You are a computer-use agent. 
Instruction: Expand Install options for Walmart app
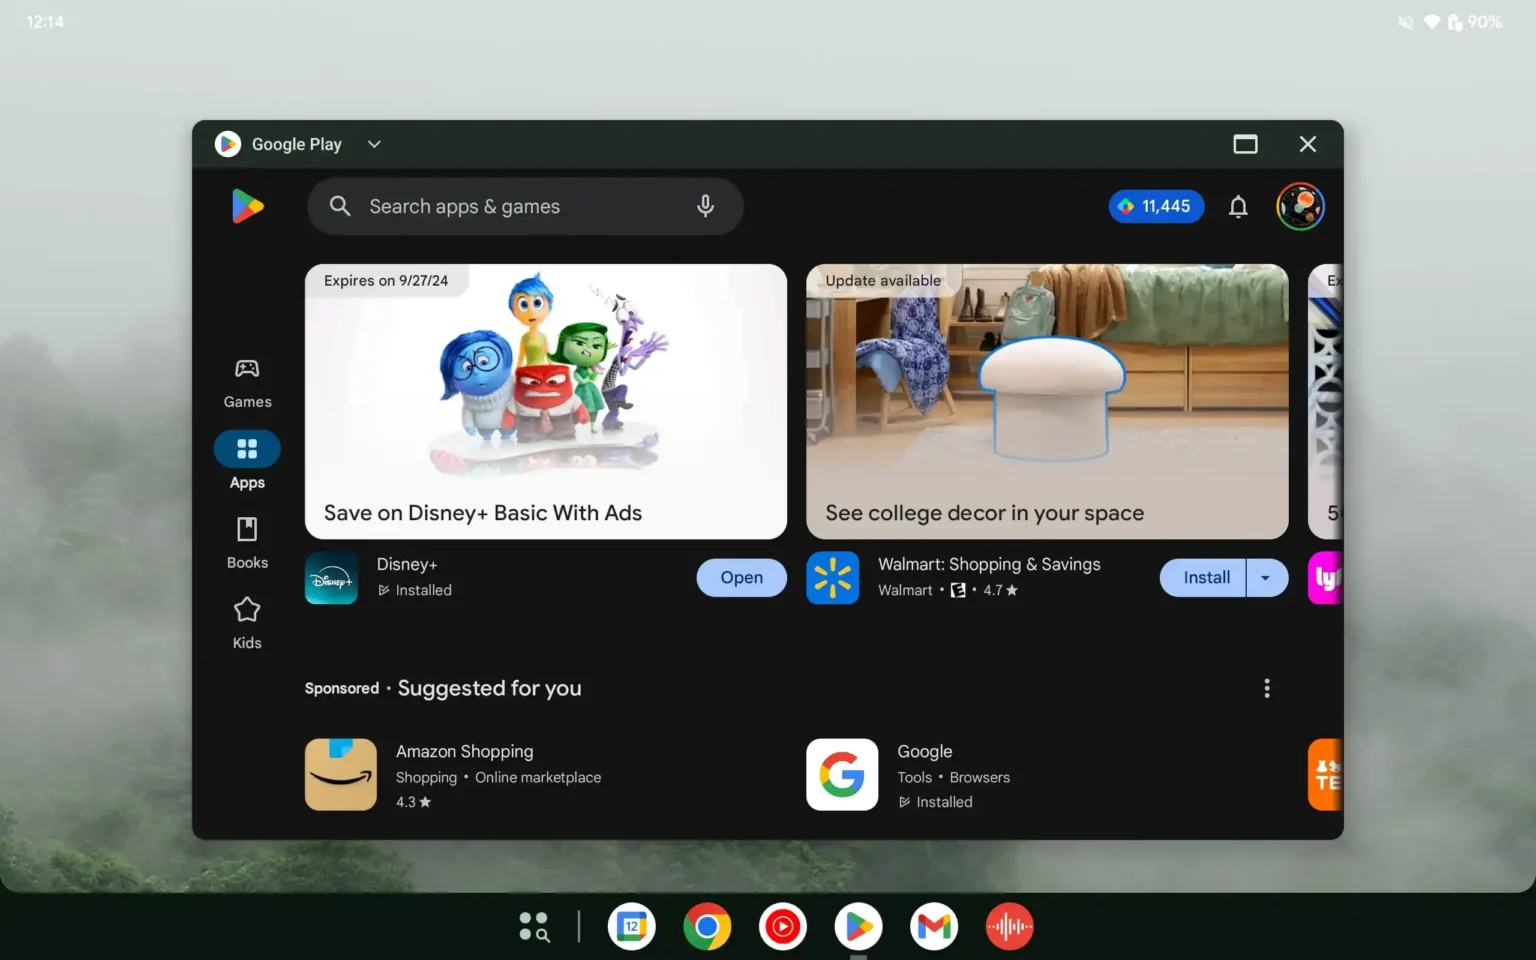coord(1266,577)
